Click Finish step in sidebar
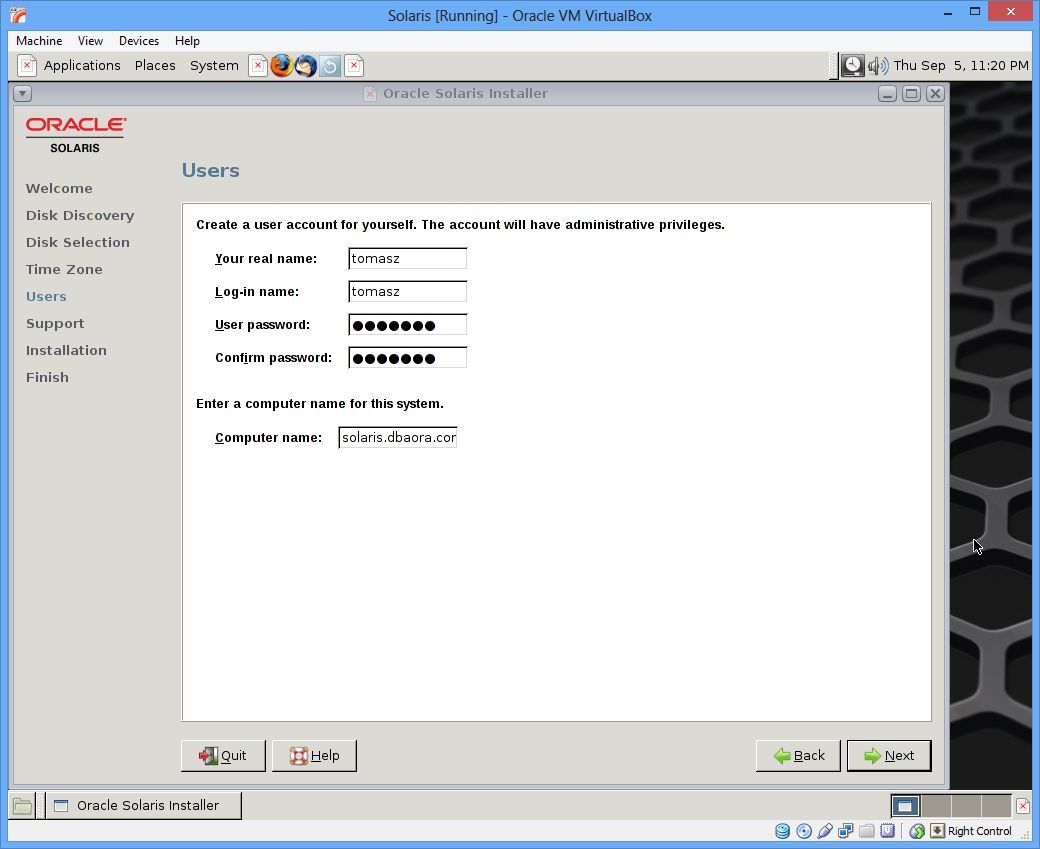 47,377
